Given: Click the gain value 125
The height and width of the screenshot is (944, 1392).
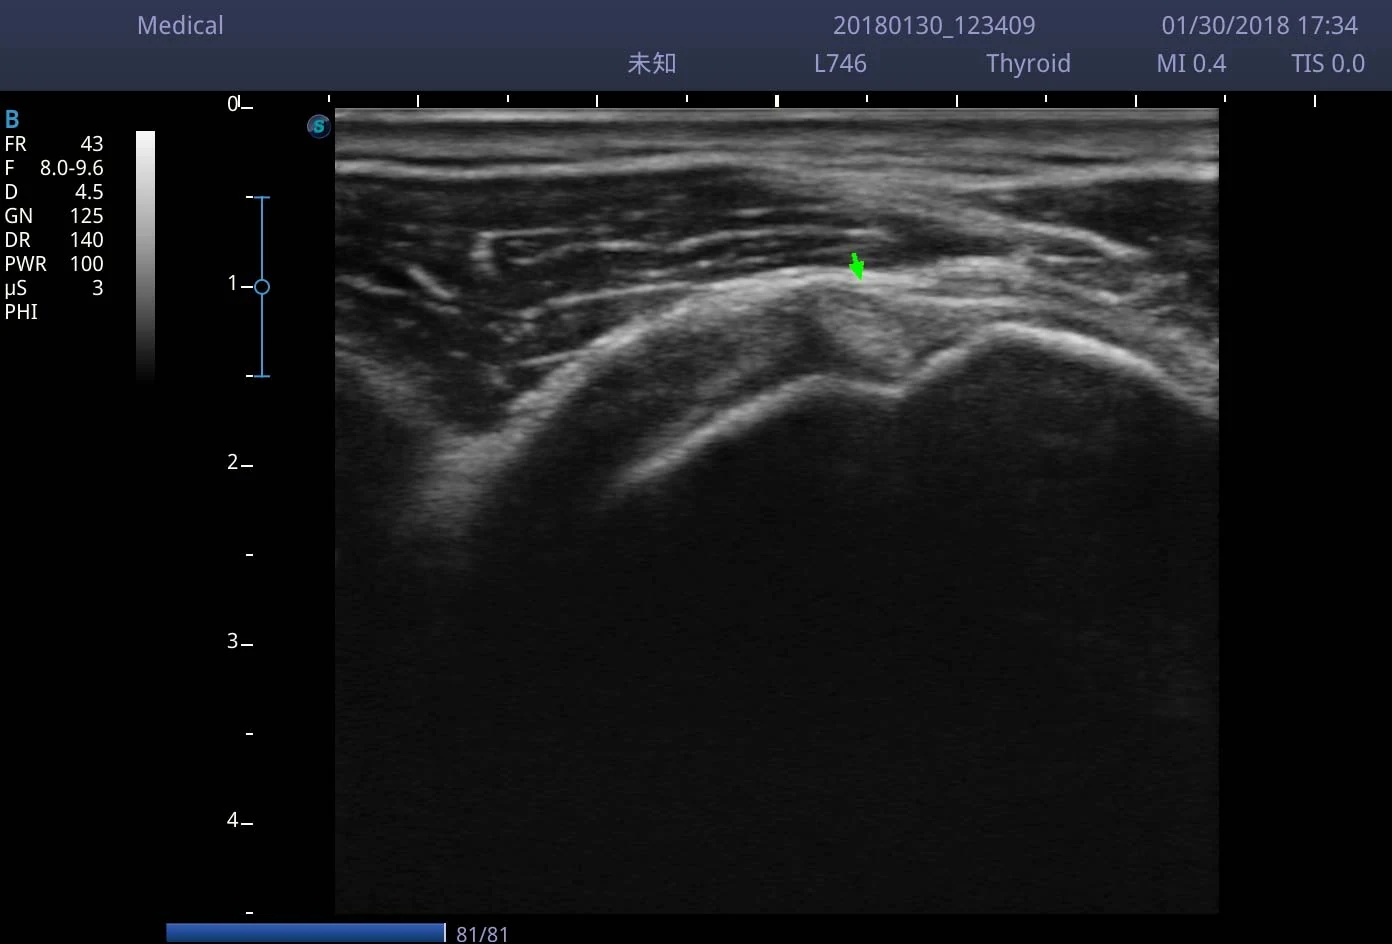Looking at the screenshot, I should (87, 216).
